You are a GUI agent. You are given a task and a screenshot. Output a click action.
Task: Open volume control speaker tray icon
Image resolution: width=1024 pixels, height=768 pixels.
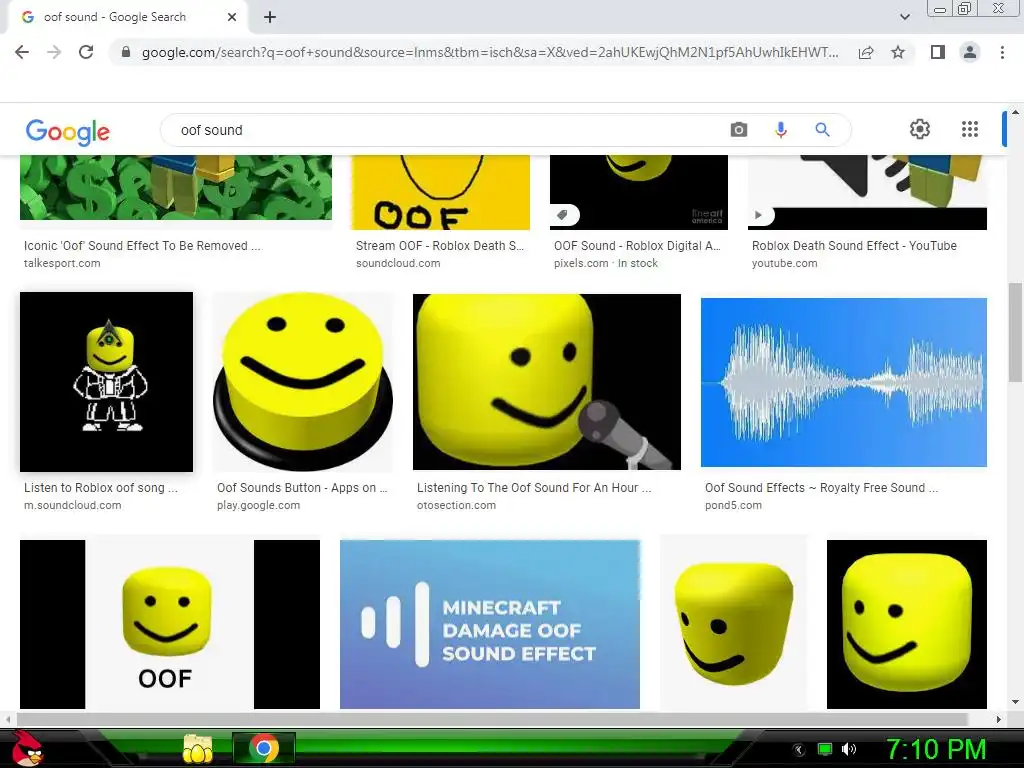[x=849, y=749]
